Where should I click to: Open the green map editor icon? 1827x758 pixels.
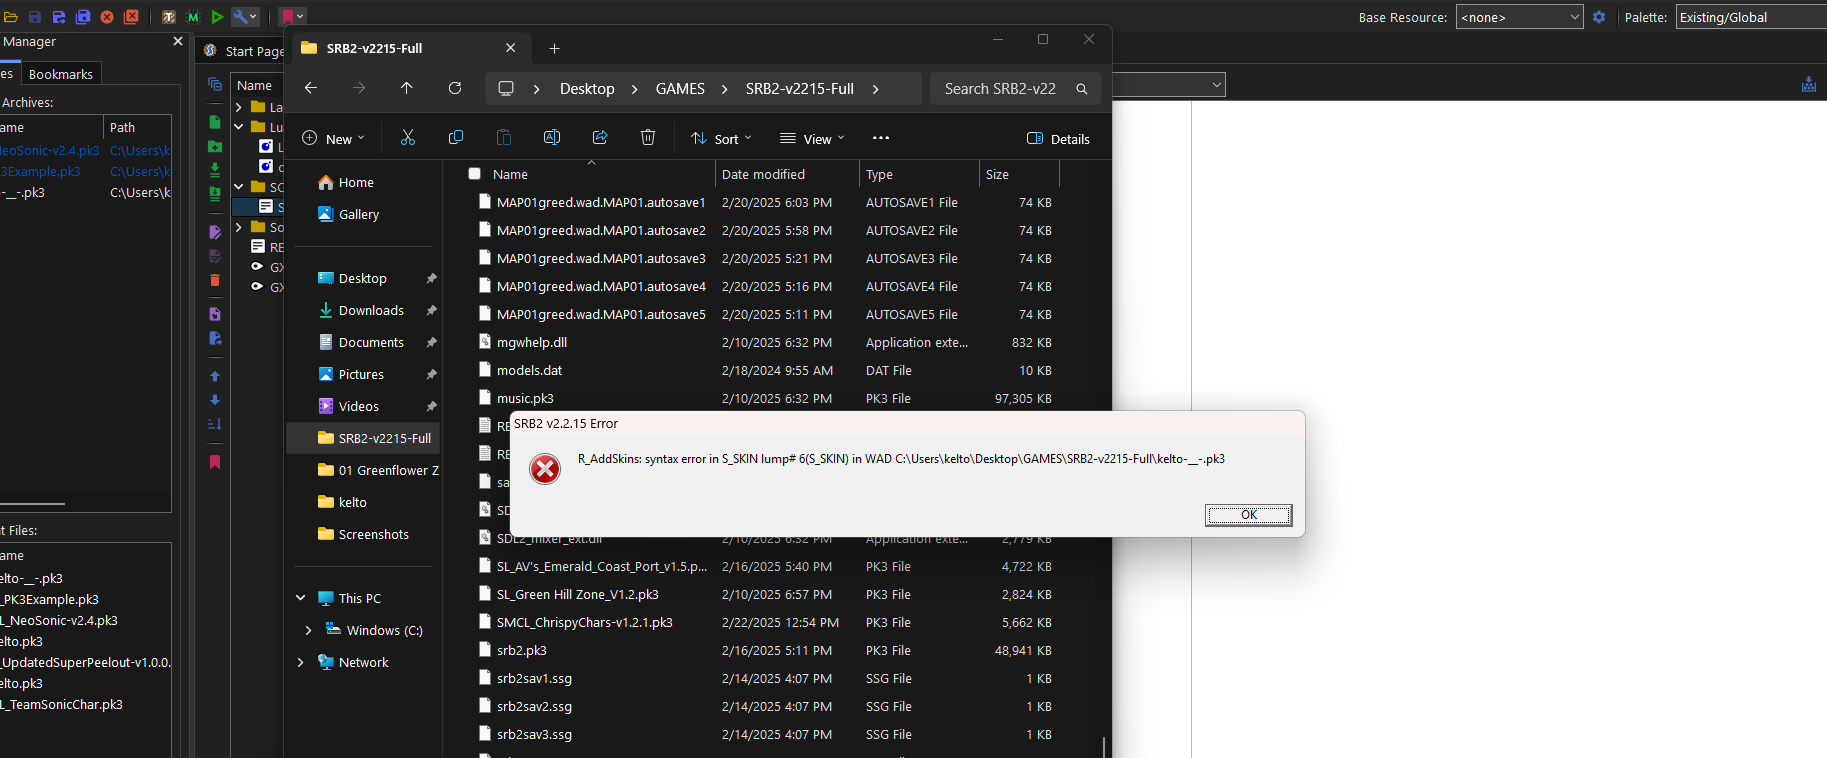[193, 17]
